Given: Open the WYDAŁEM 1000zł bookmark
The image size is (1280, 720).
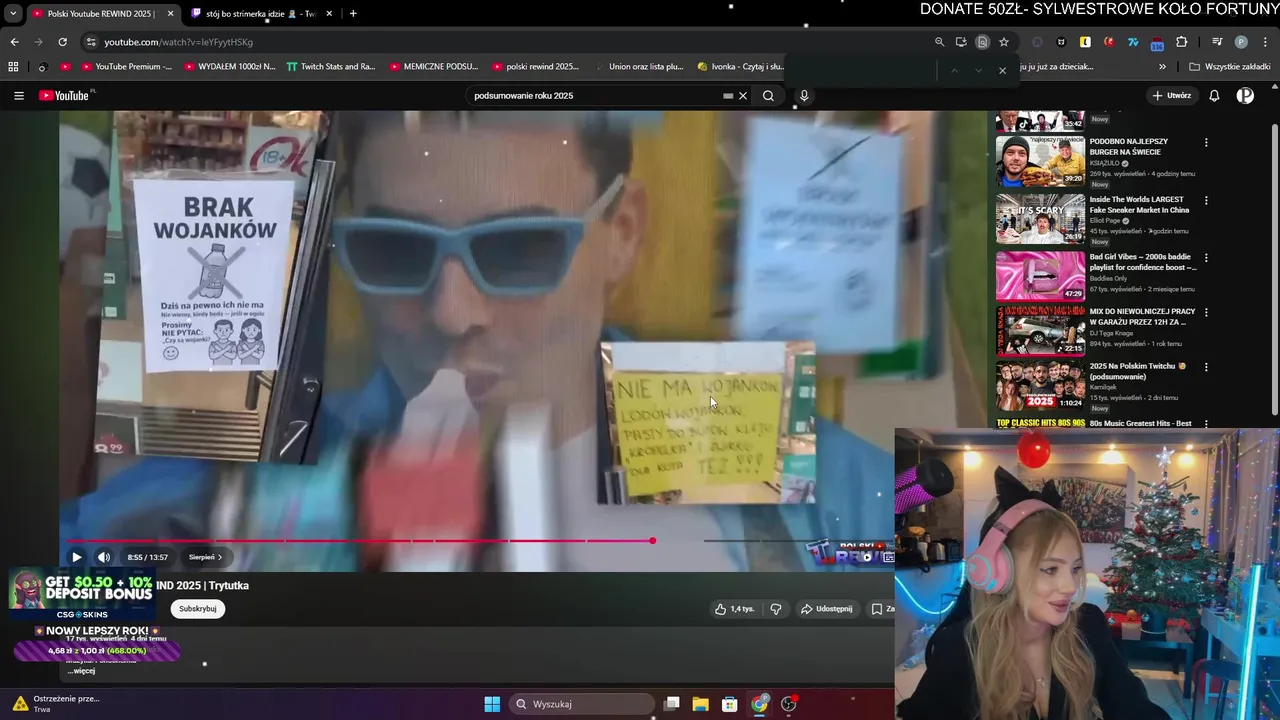Looking at the screenshot, I should [x=229, y=67].
